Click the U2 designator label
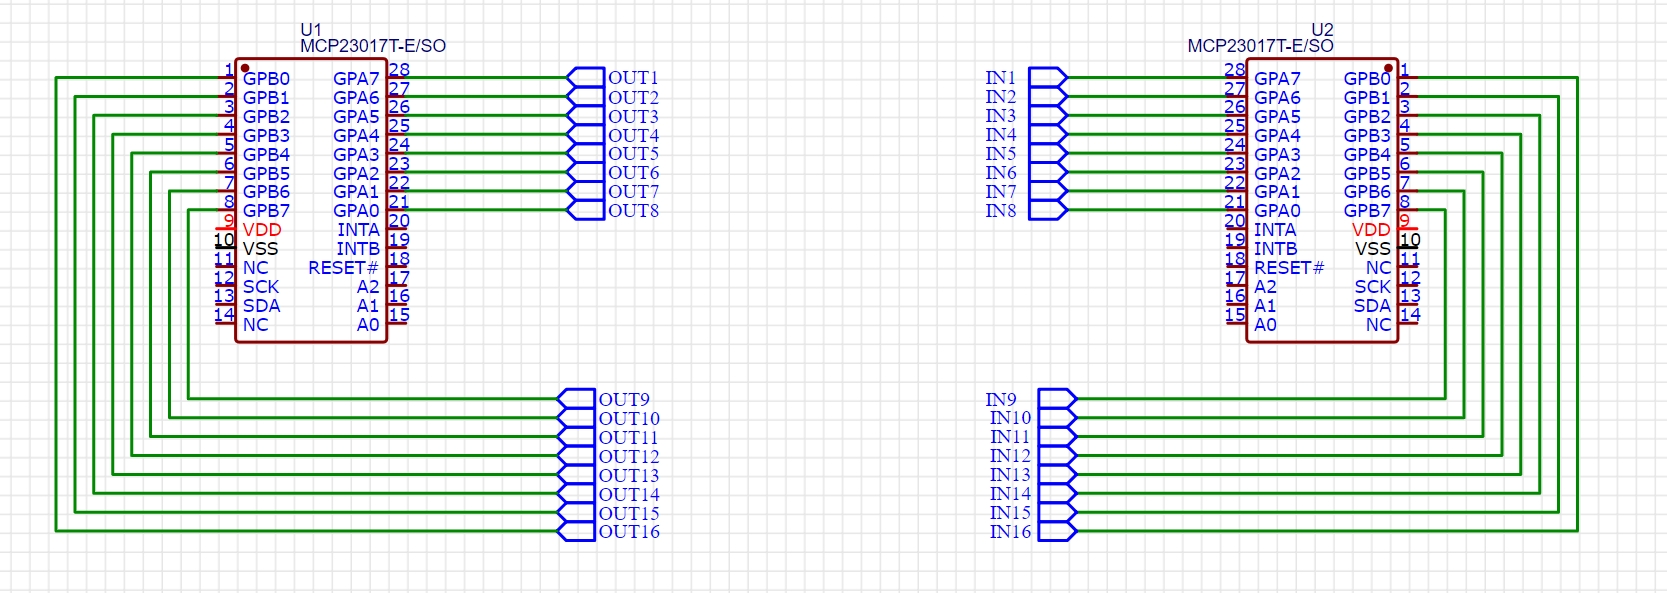 click(x=1322, y=30)
